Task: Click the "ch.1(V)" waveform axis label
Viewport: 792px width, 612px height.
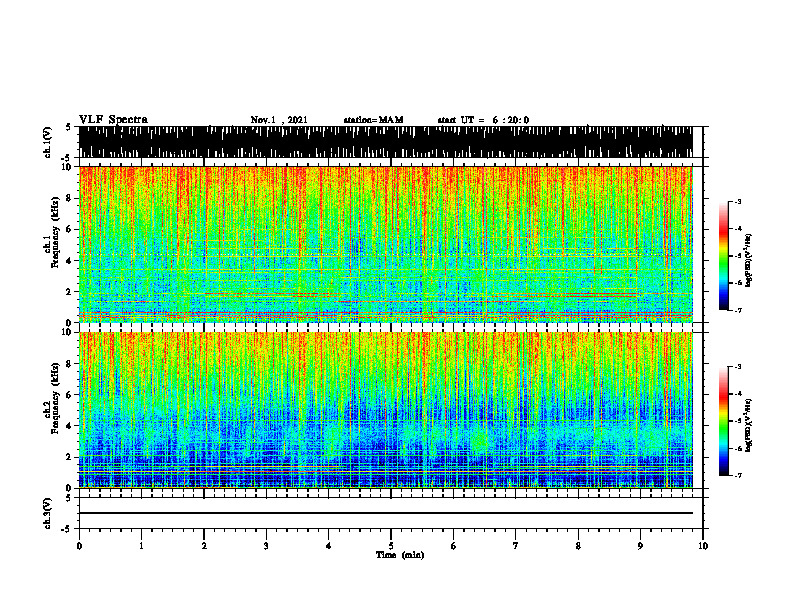Action: [x=47, y=142]
